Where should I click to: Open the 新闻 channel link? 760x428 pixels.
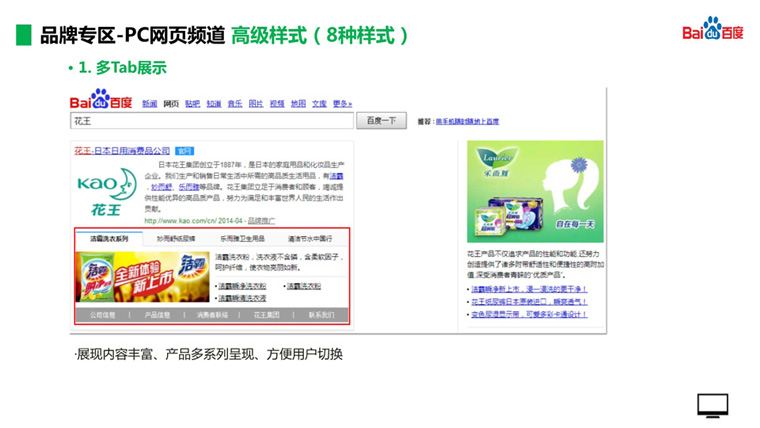pyautogui.click(x=149, y=104)
